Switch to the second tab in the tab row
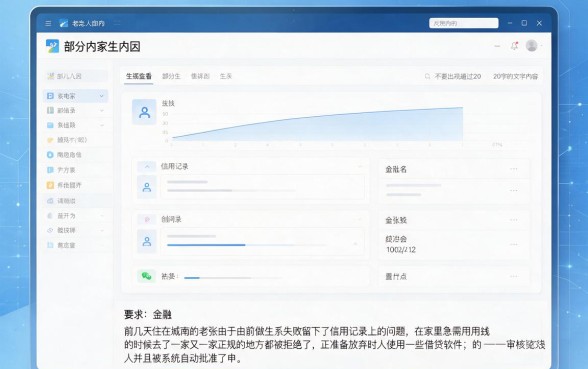Screen dimensions: 588x369 tap(171, 76)
